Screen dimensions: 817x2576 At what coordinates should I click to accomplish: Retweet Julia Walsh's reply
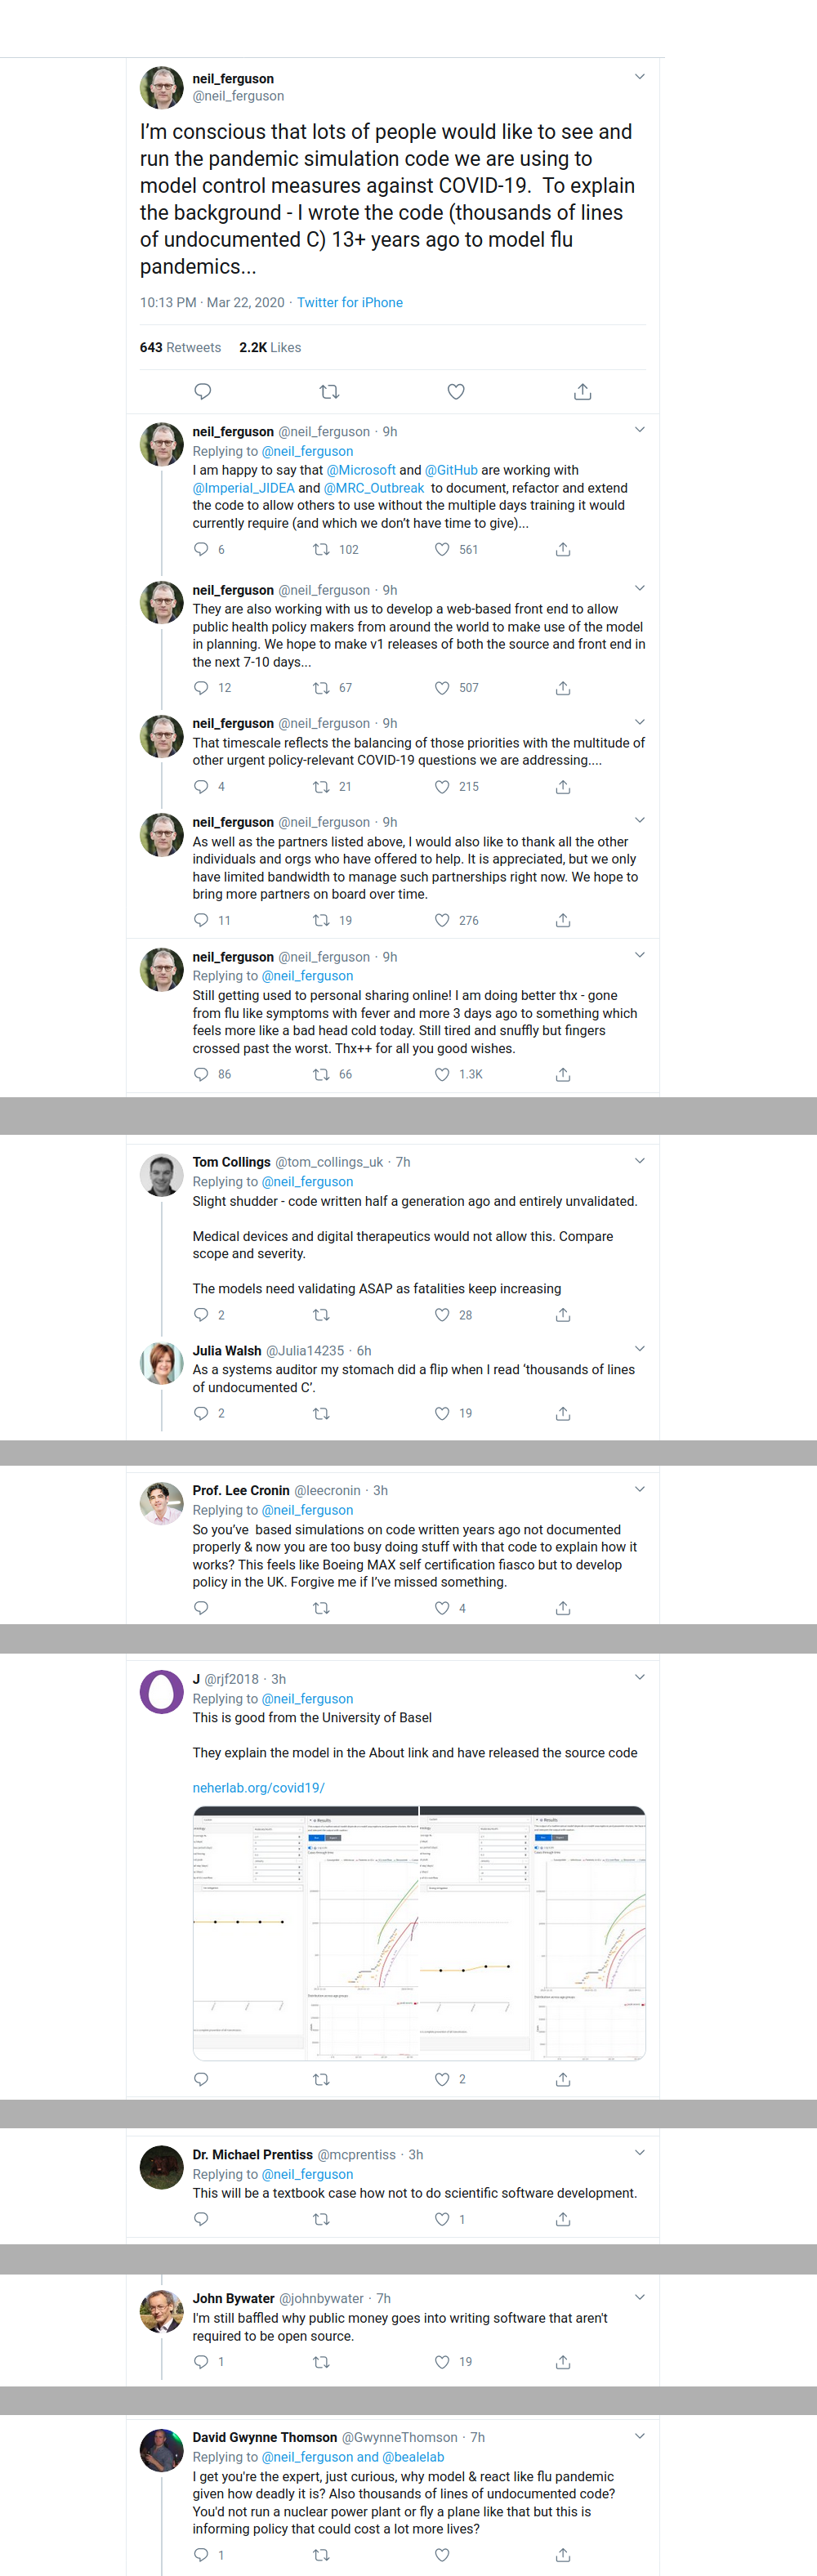point(321,1414)
